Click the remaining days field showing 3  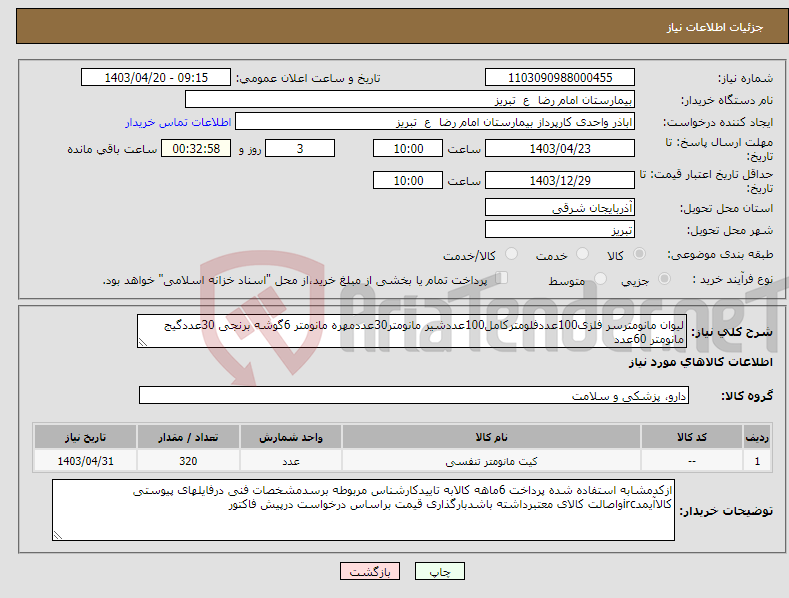(x=300, y=148)
